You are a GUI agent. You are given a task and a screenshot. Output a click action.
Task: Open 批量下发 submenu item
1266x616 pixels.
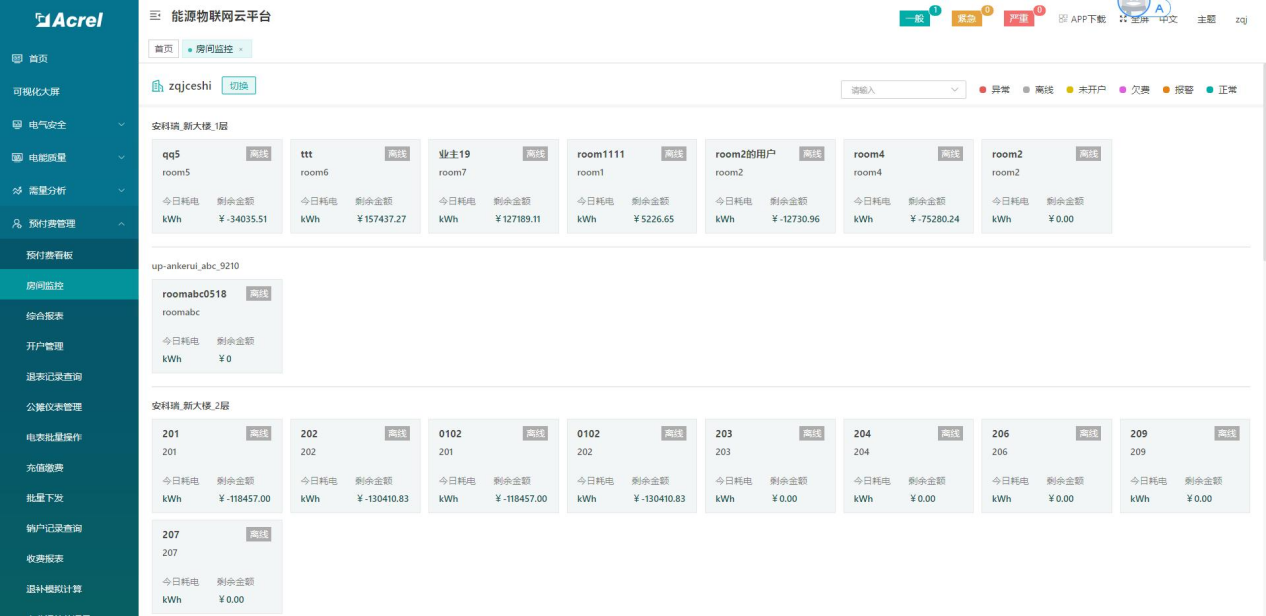click(69, 498)
